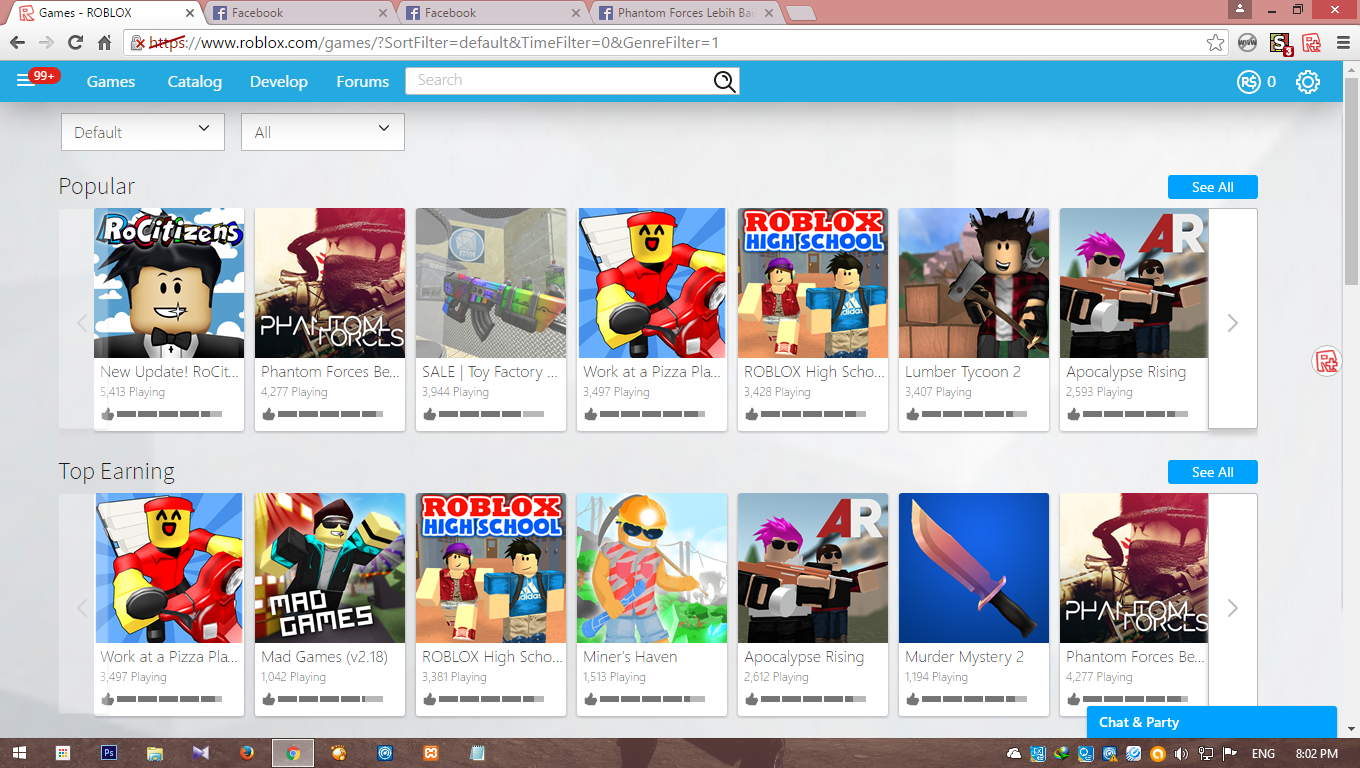Click See All for Popular games
1360x768 pixels.
pos(1213,187)
